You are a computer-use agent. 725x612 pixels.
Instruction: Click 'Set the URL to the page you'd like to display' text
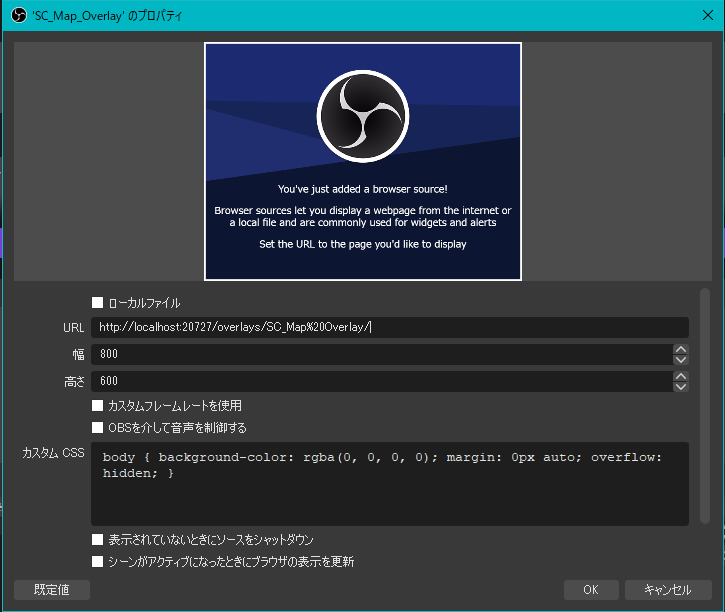point(362,244)
